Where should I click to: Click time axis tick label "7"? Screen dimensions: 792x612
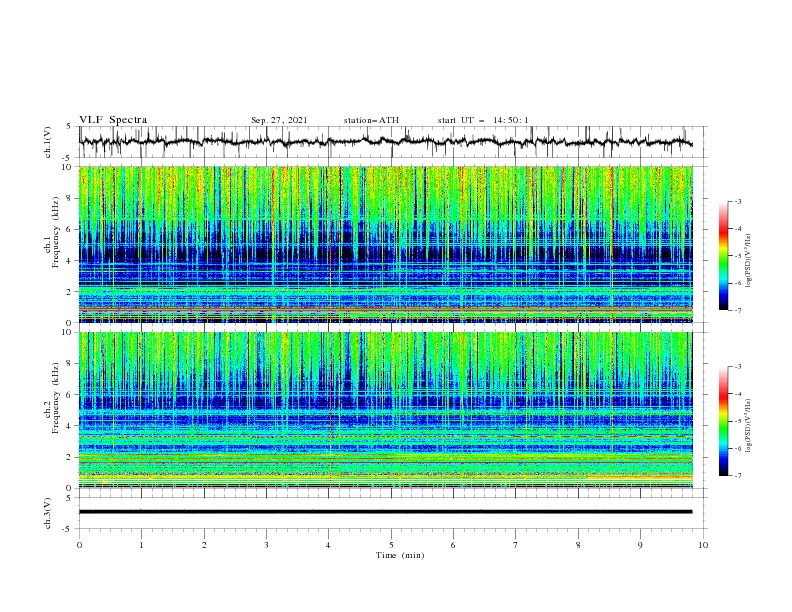coord(516,545)
